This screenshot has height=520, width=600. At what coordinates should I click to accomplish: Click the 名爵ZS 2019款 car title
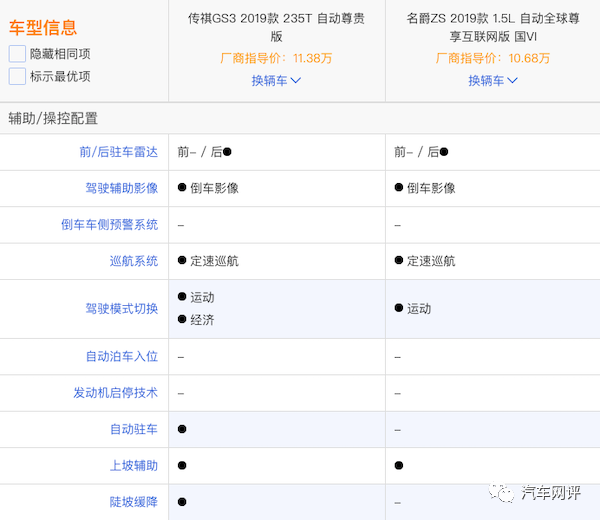(x=493, y=27)
